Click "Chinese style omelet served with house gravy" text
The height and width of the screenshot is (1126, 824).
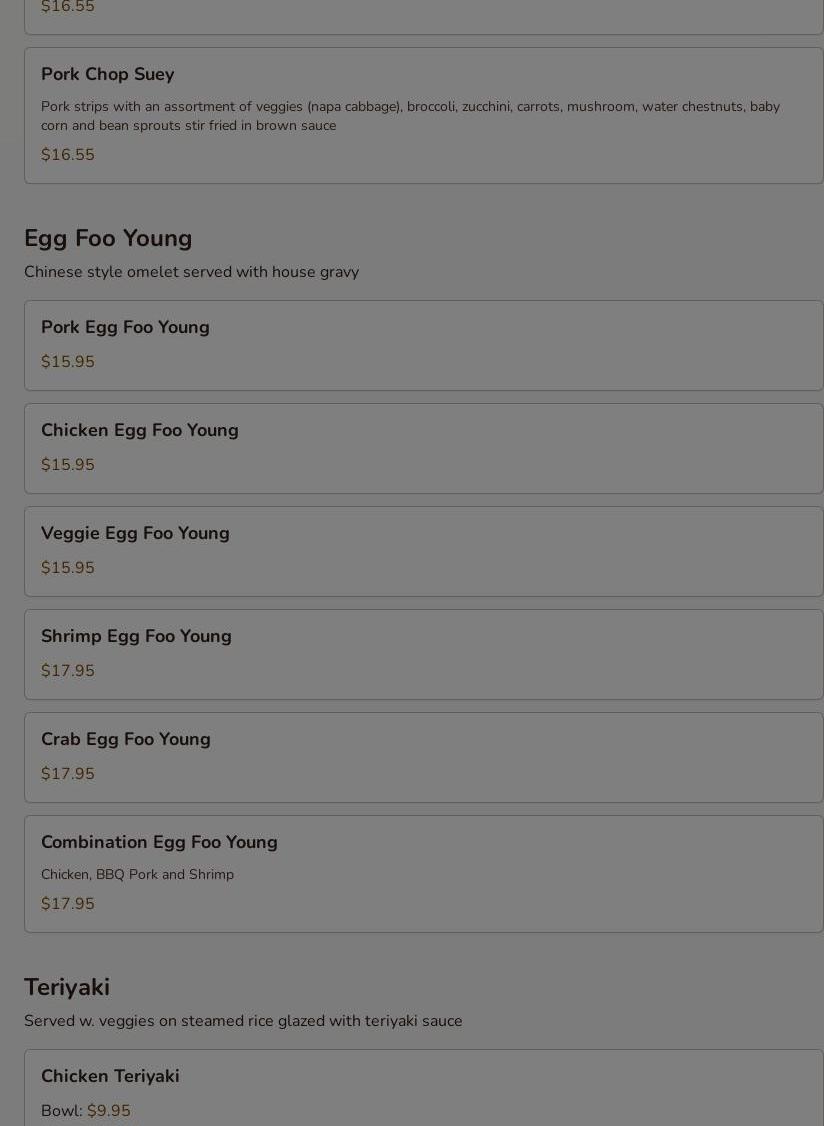pos(191,272)
